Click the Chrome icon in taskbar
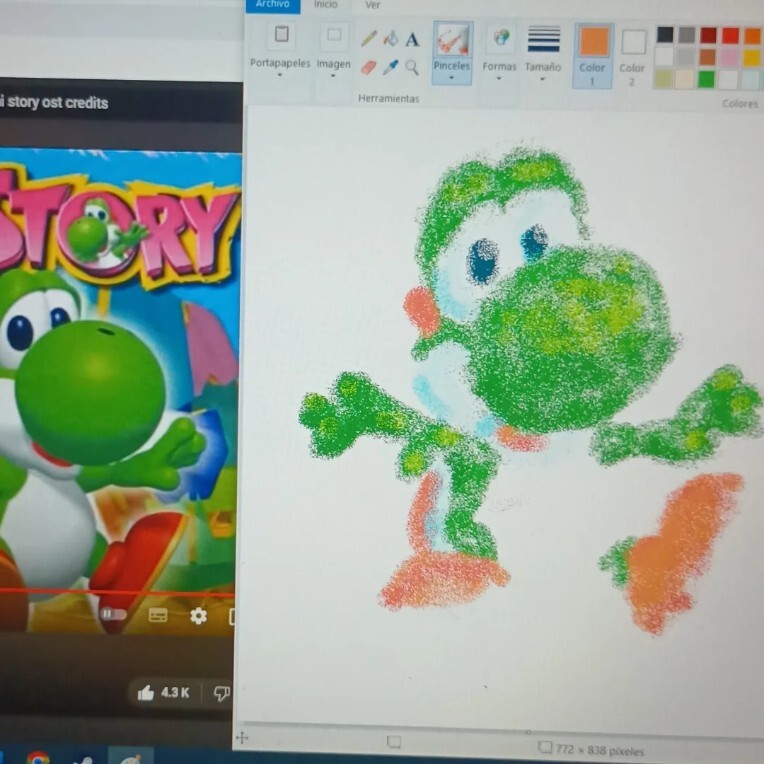764x764 pixels. point(38,758)
